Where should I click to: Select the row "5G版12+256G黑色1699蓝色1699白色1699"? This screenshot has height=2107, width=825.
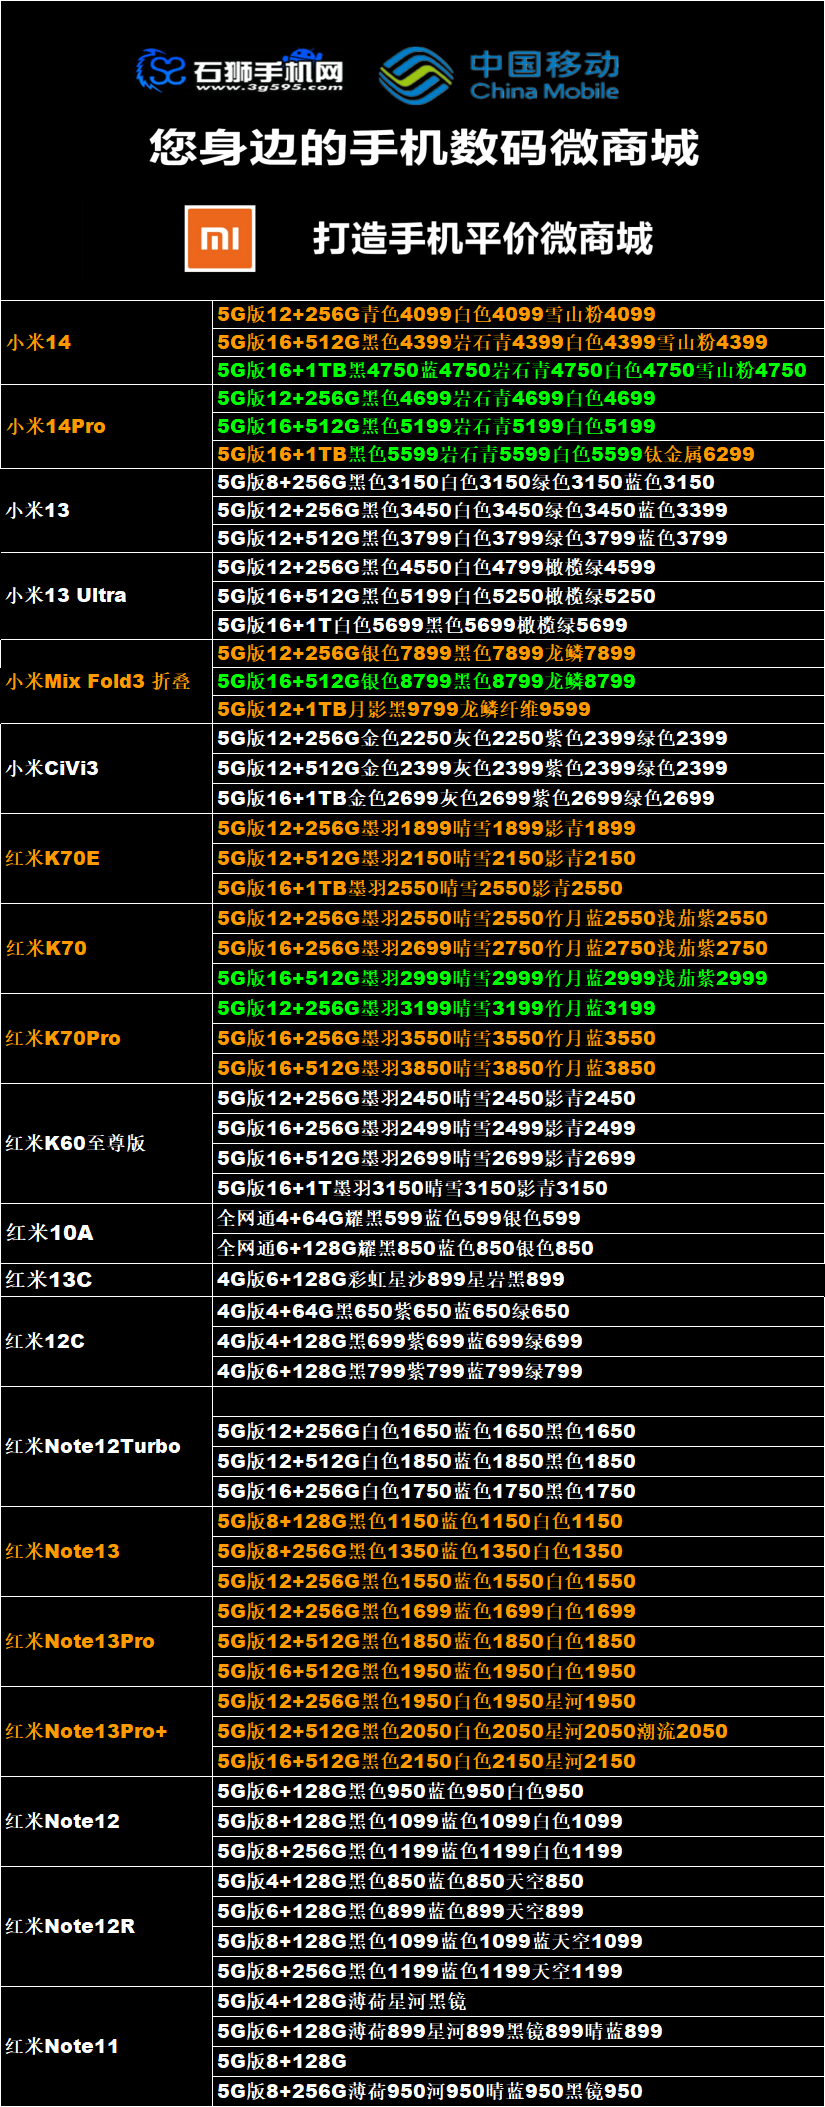[519, 1611]
